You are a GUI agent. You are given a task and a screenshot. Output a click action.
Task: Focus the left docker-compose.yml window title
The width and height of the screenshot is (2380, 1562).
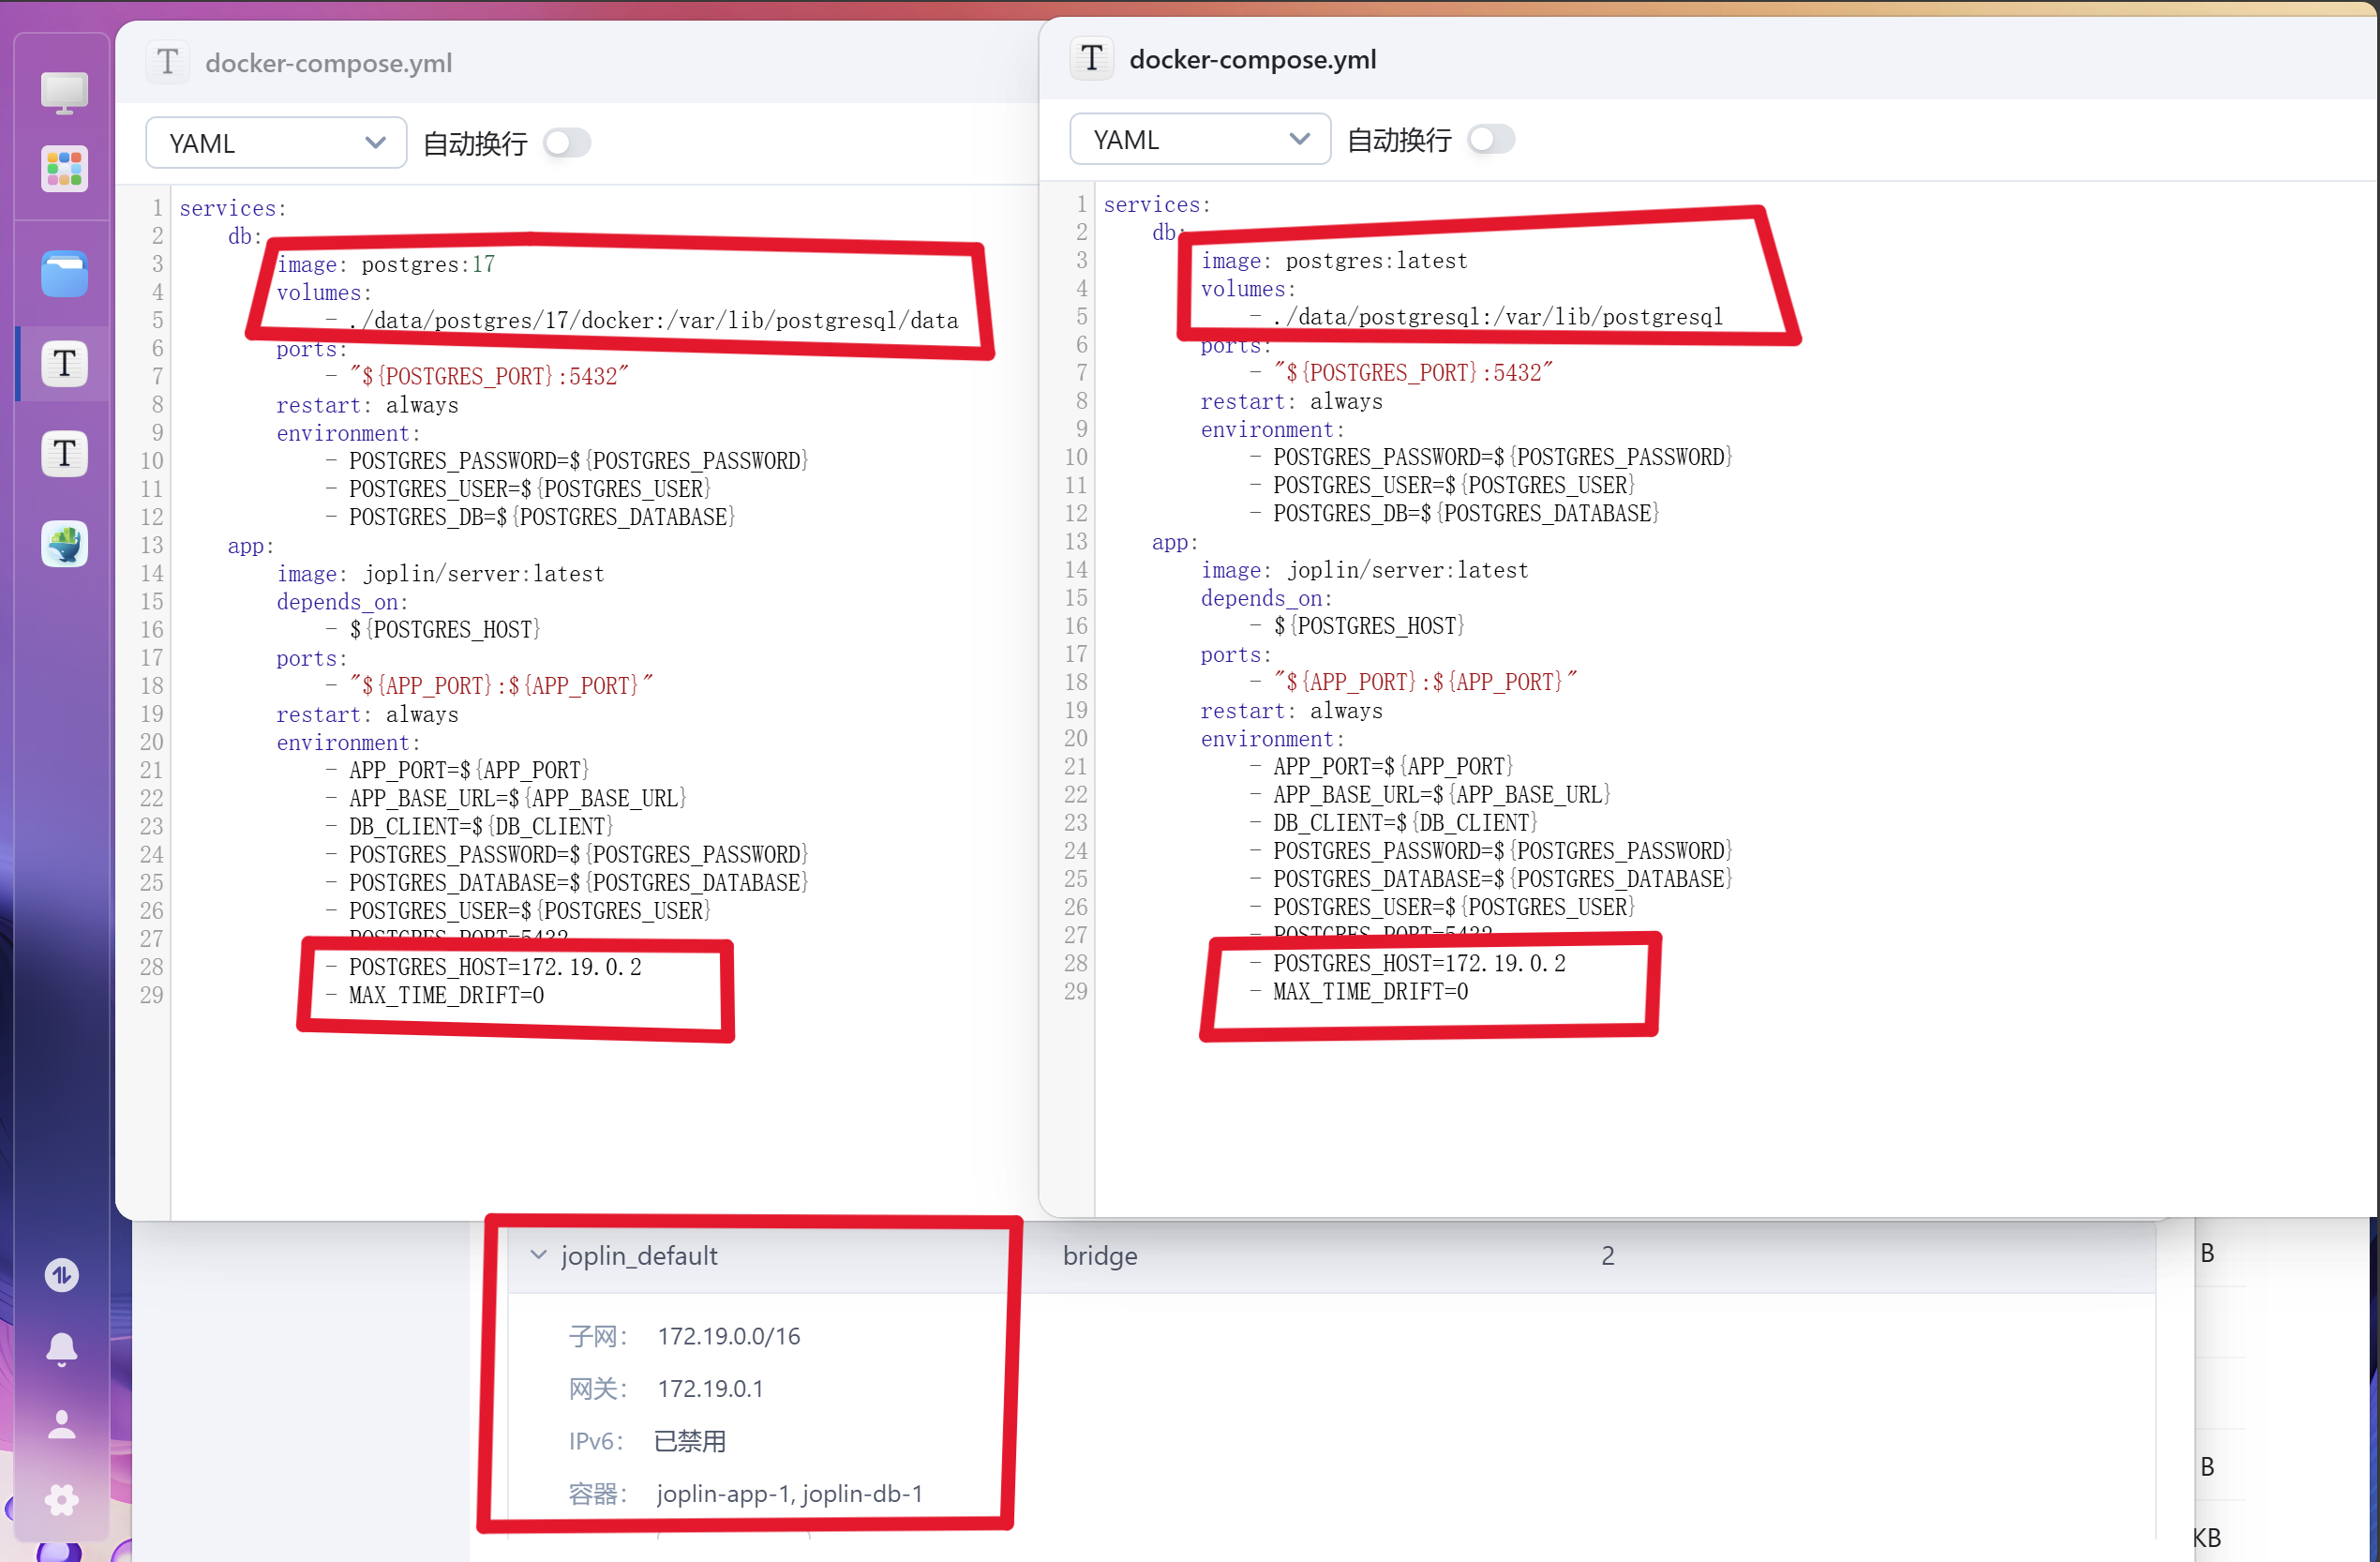[328, 63]
